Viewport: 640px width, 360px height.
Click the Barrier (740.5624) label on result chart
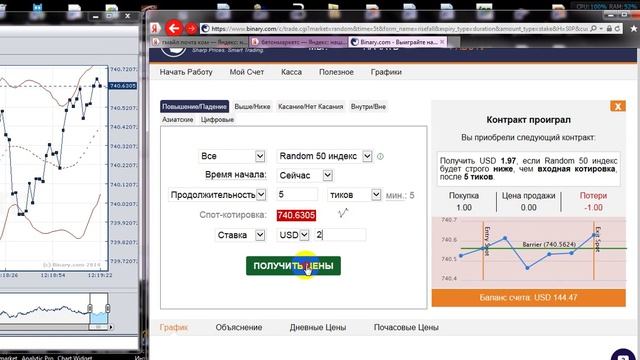point(549,244)
